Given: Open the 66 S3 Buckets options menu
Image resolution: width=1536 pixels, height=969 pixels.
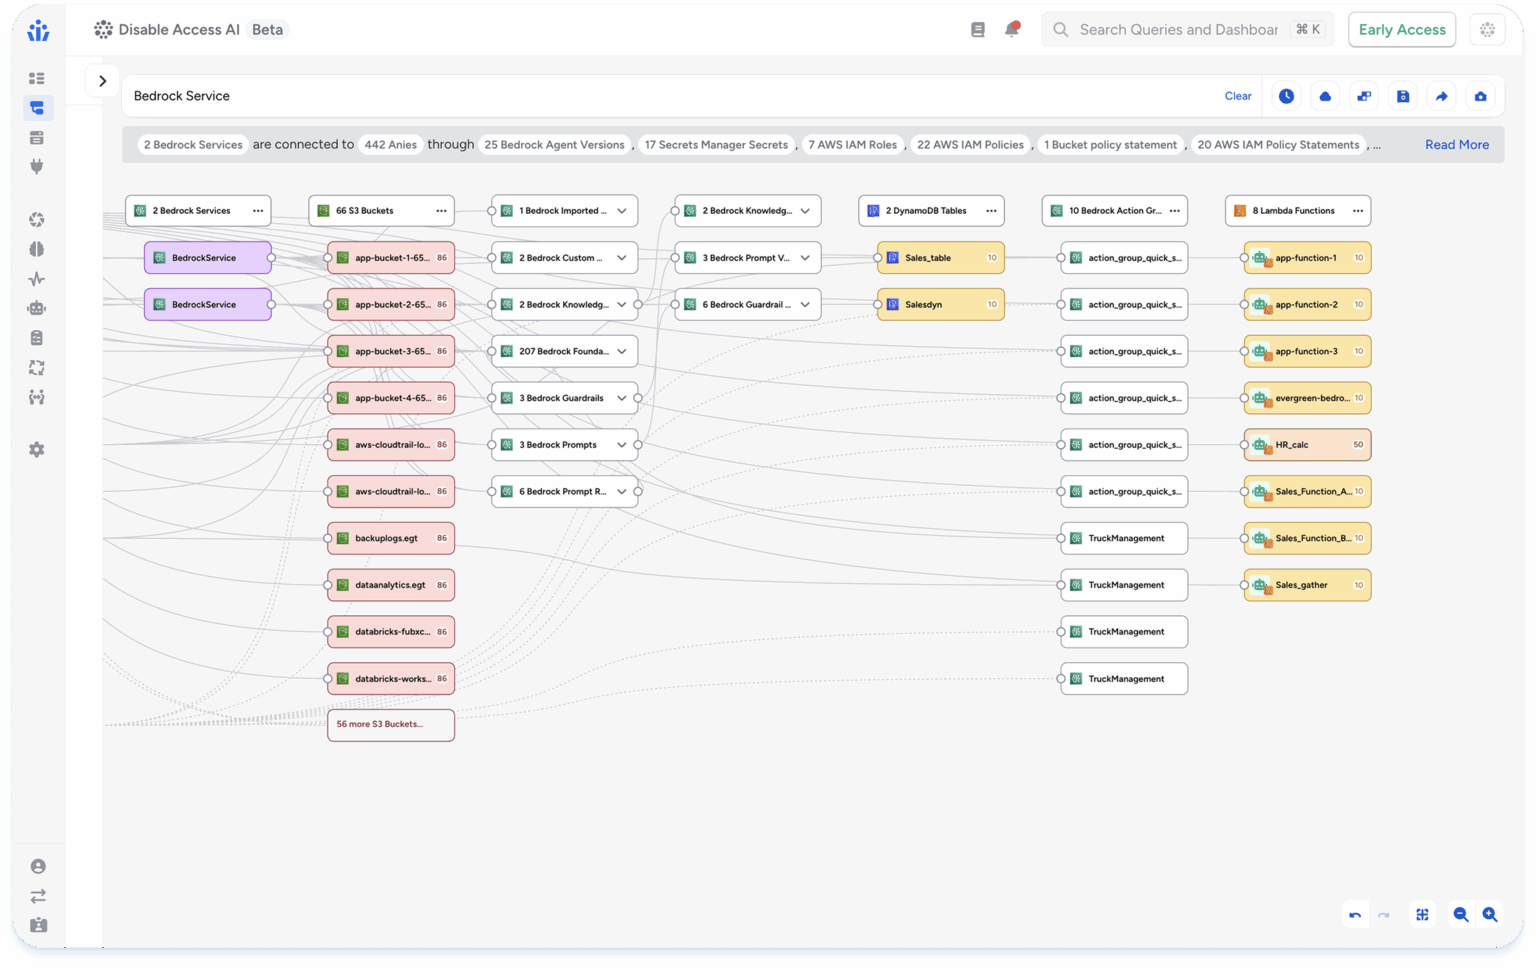Looking at the screenshot, I should coord(441,211).
